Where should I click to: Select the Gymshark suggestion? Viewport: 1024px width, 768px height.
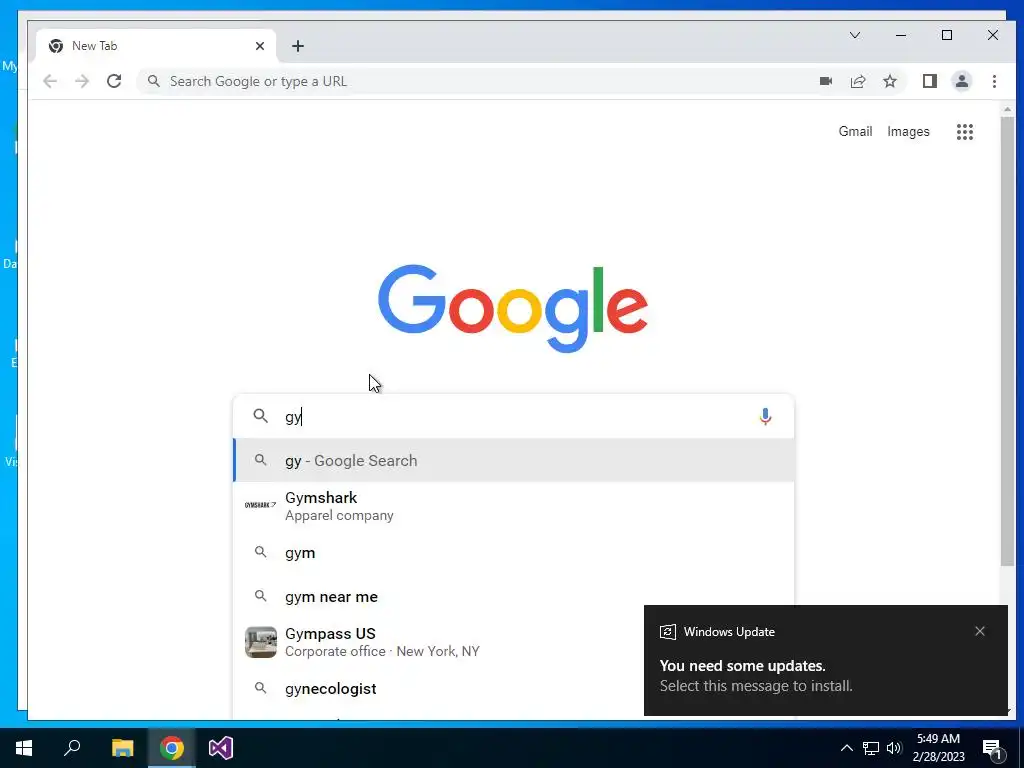click(x=514, y=506)
